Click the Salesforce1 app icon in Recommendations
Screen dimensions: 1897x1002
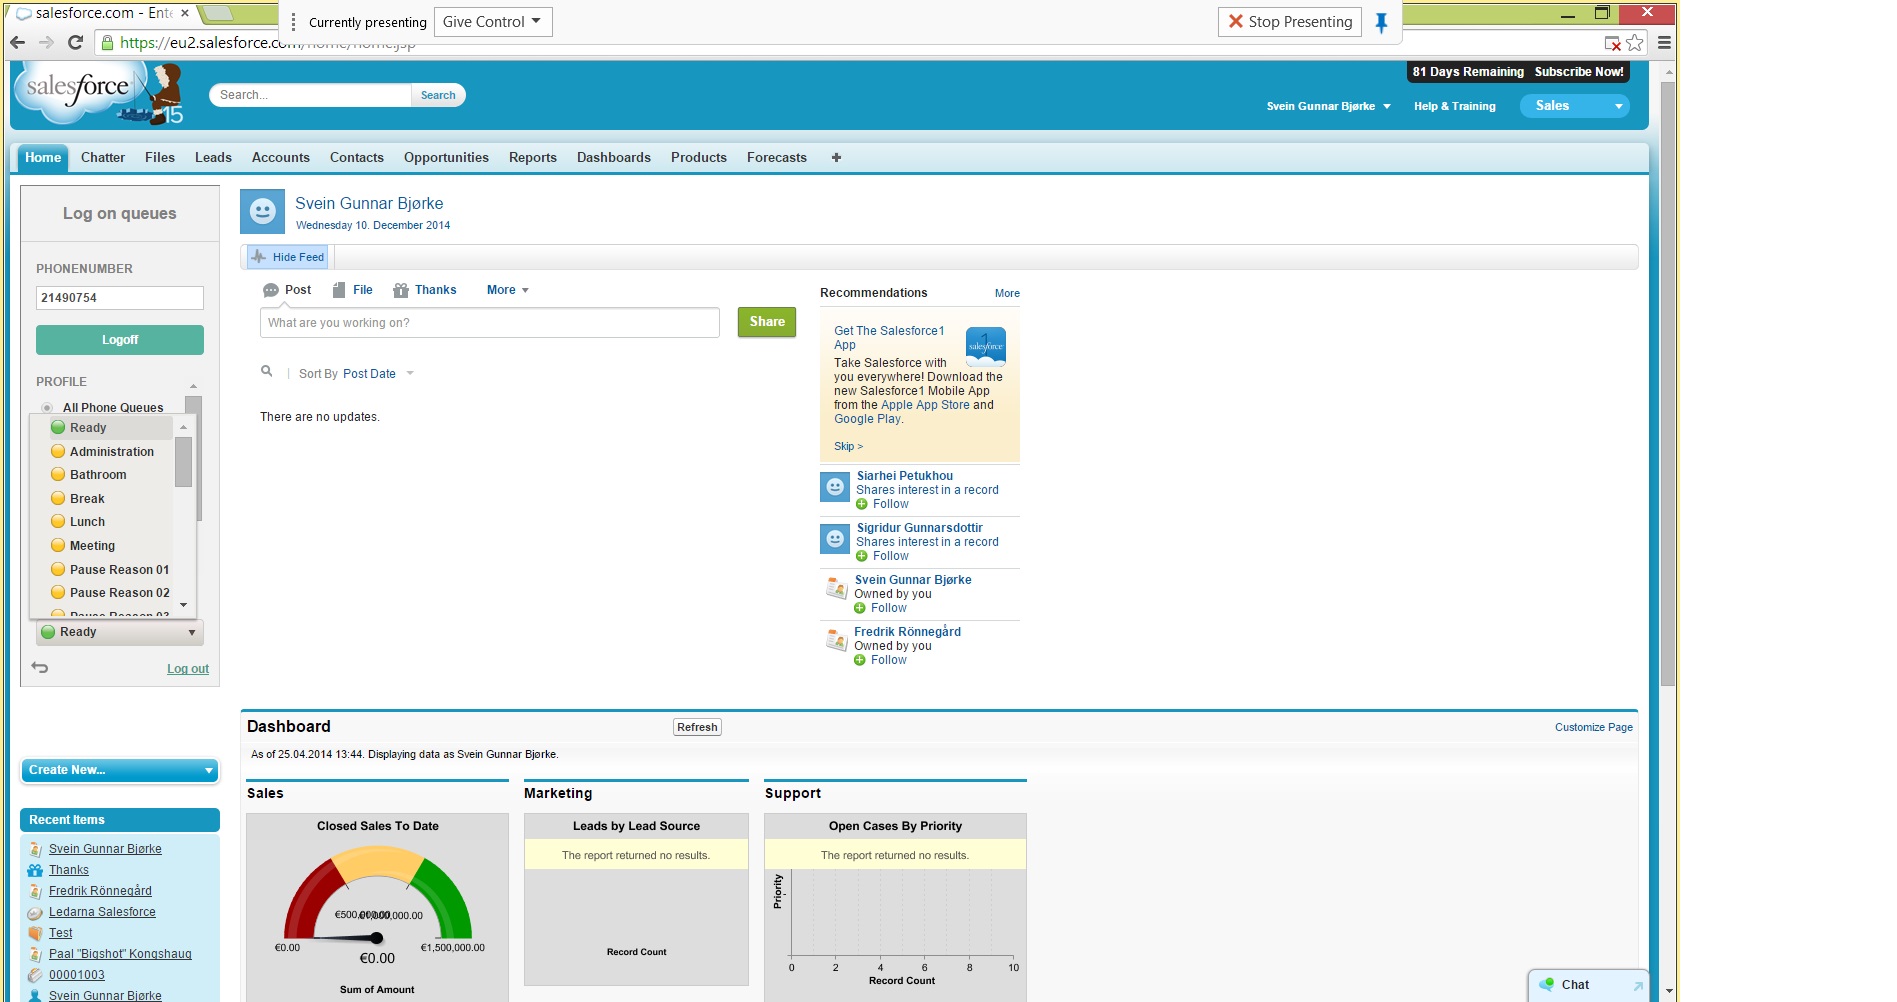(x=985, y=345)
